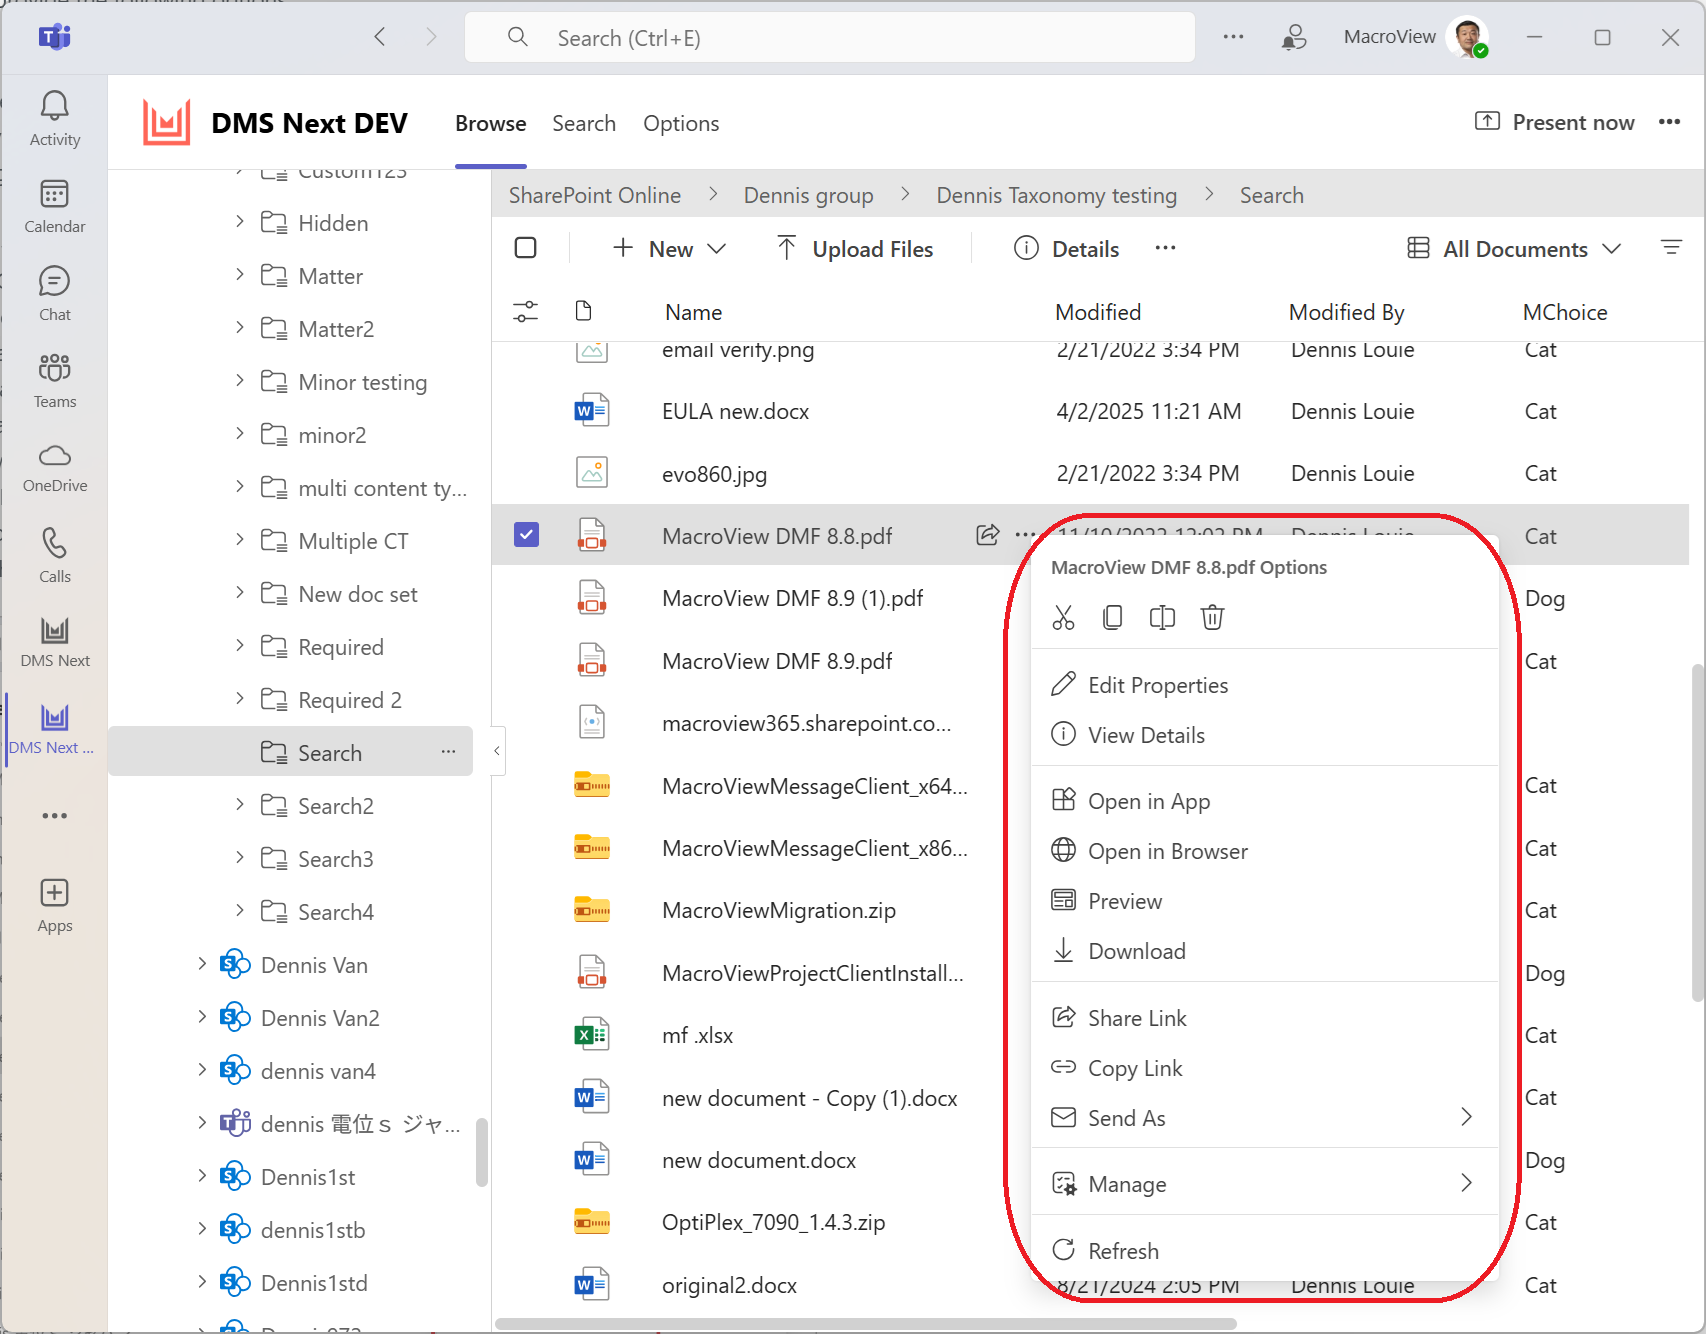This screenshot has width=1706, height=1334.
Task: Click the ellipsis on MacroView DMF 8.8.pdf row
Action: (x=1025, y=535)
